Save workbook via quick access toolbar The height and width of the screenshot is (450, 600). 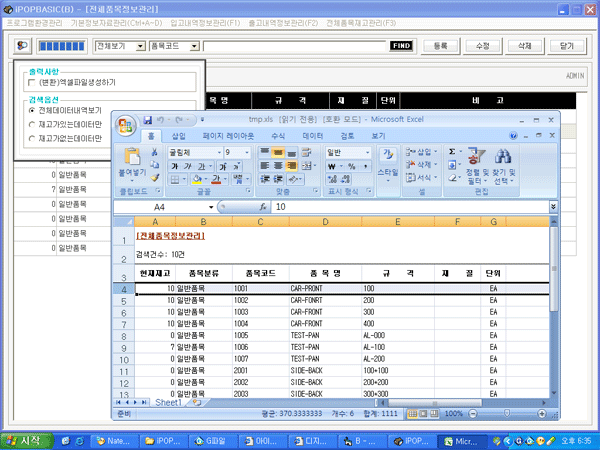coord(148,120)
